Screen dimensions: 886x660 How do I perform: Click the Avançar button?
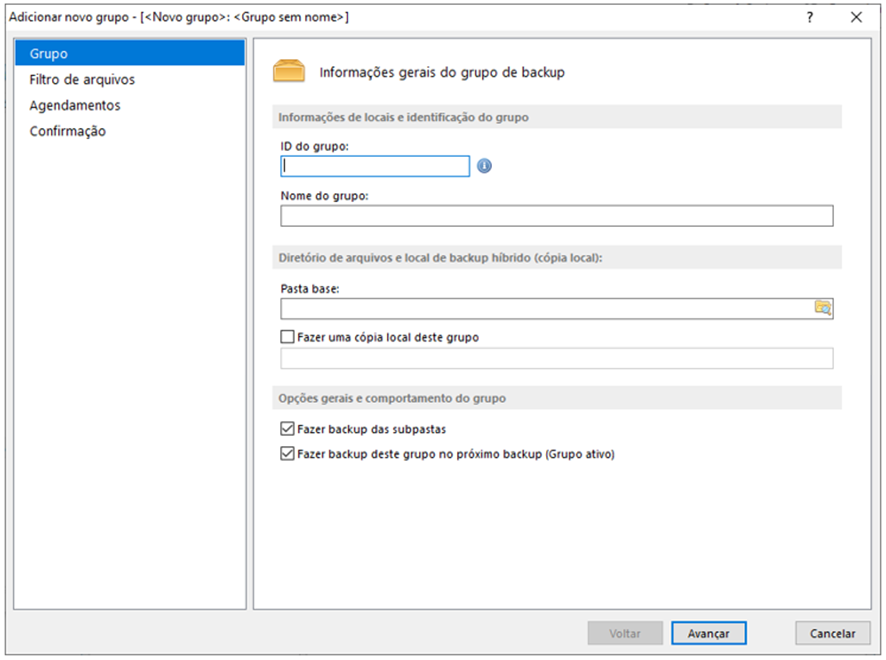tap(709, 633)
